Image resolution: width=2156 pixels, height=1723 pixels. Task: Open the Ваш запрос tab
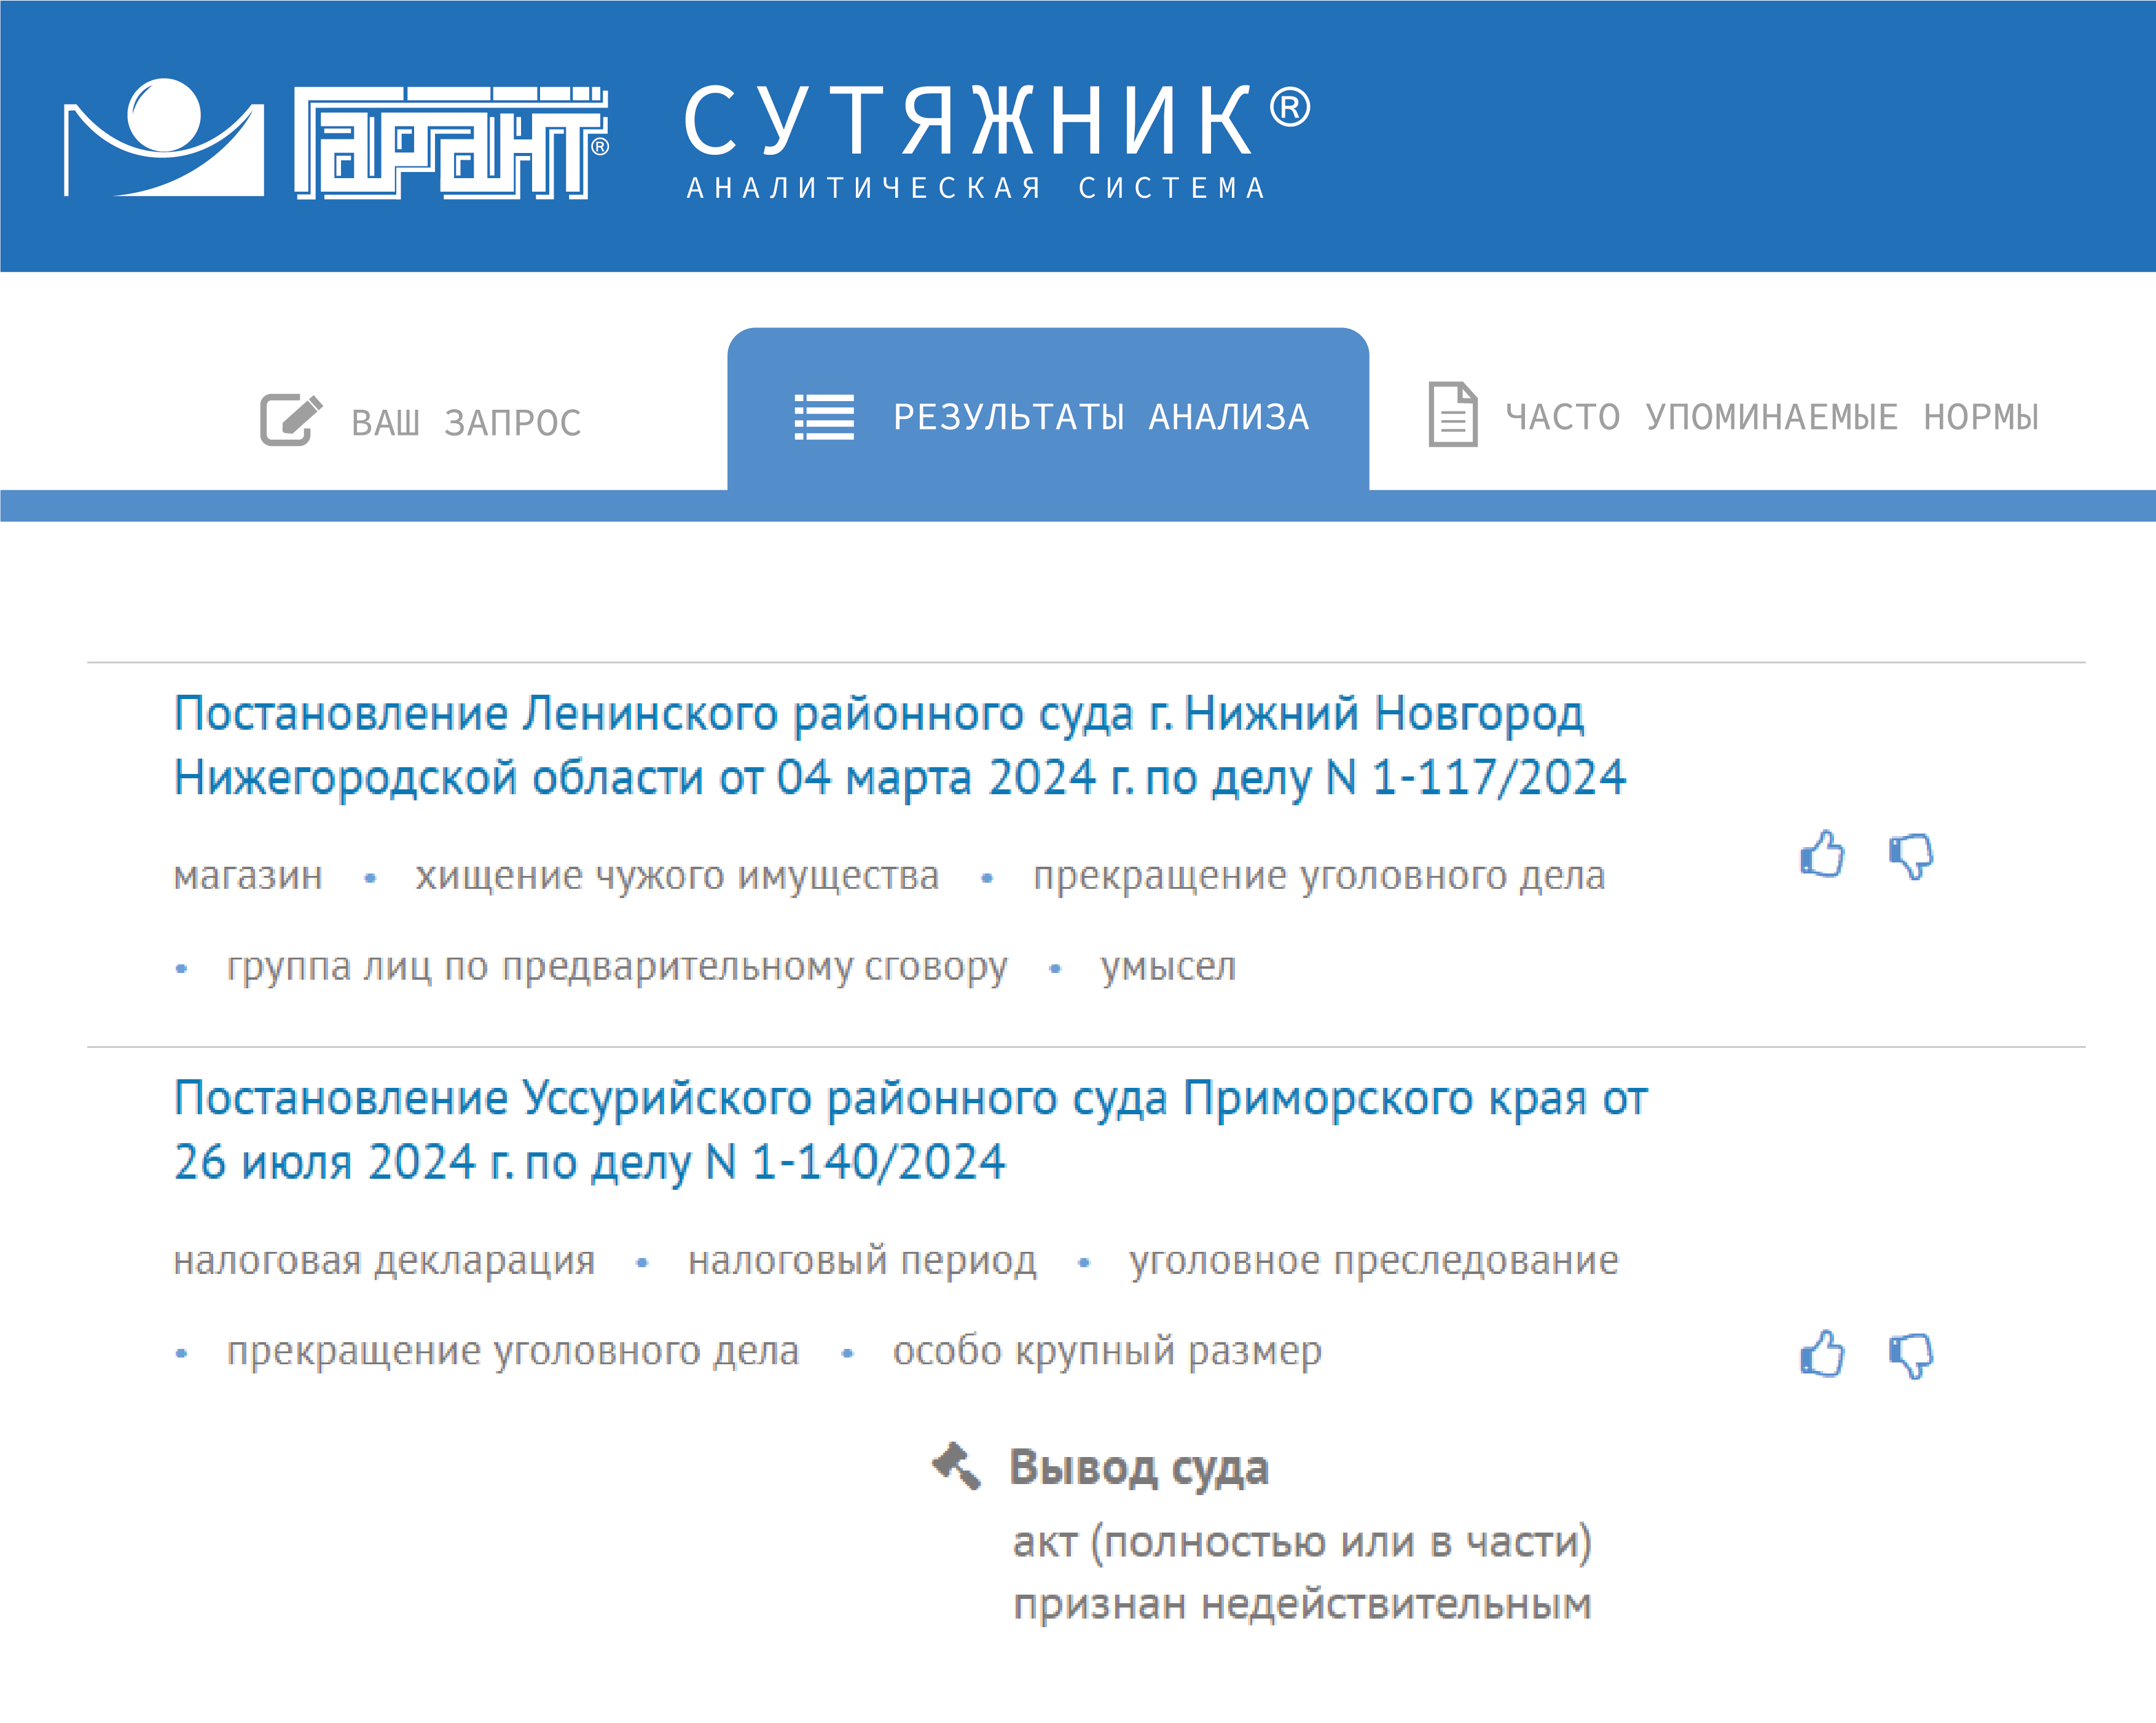(421, 421)
